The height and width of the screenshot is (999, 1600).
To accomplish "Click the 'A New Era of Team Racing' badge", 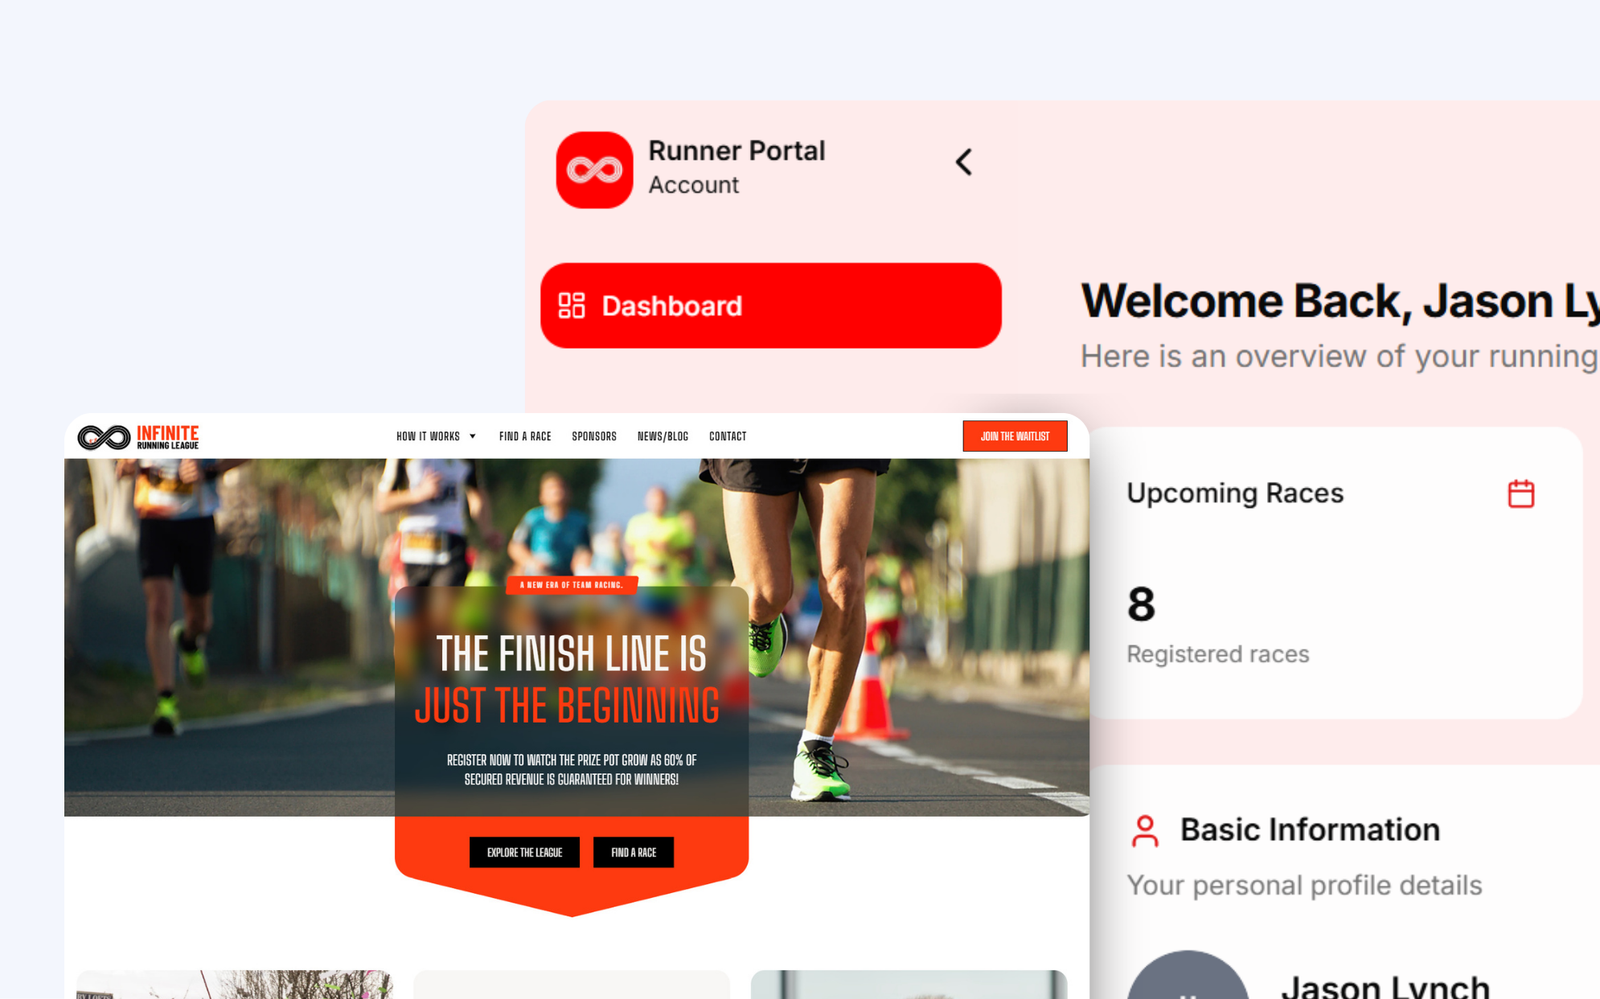I will (571, 585).
